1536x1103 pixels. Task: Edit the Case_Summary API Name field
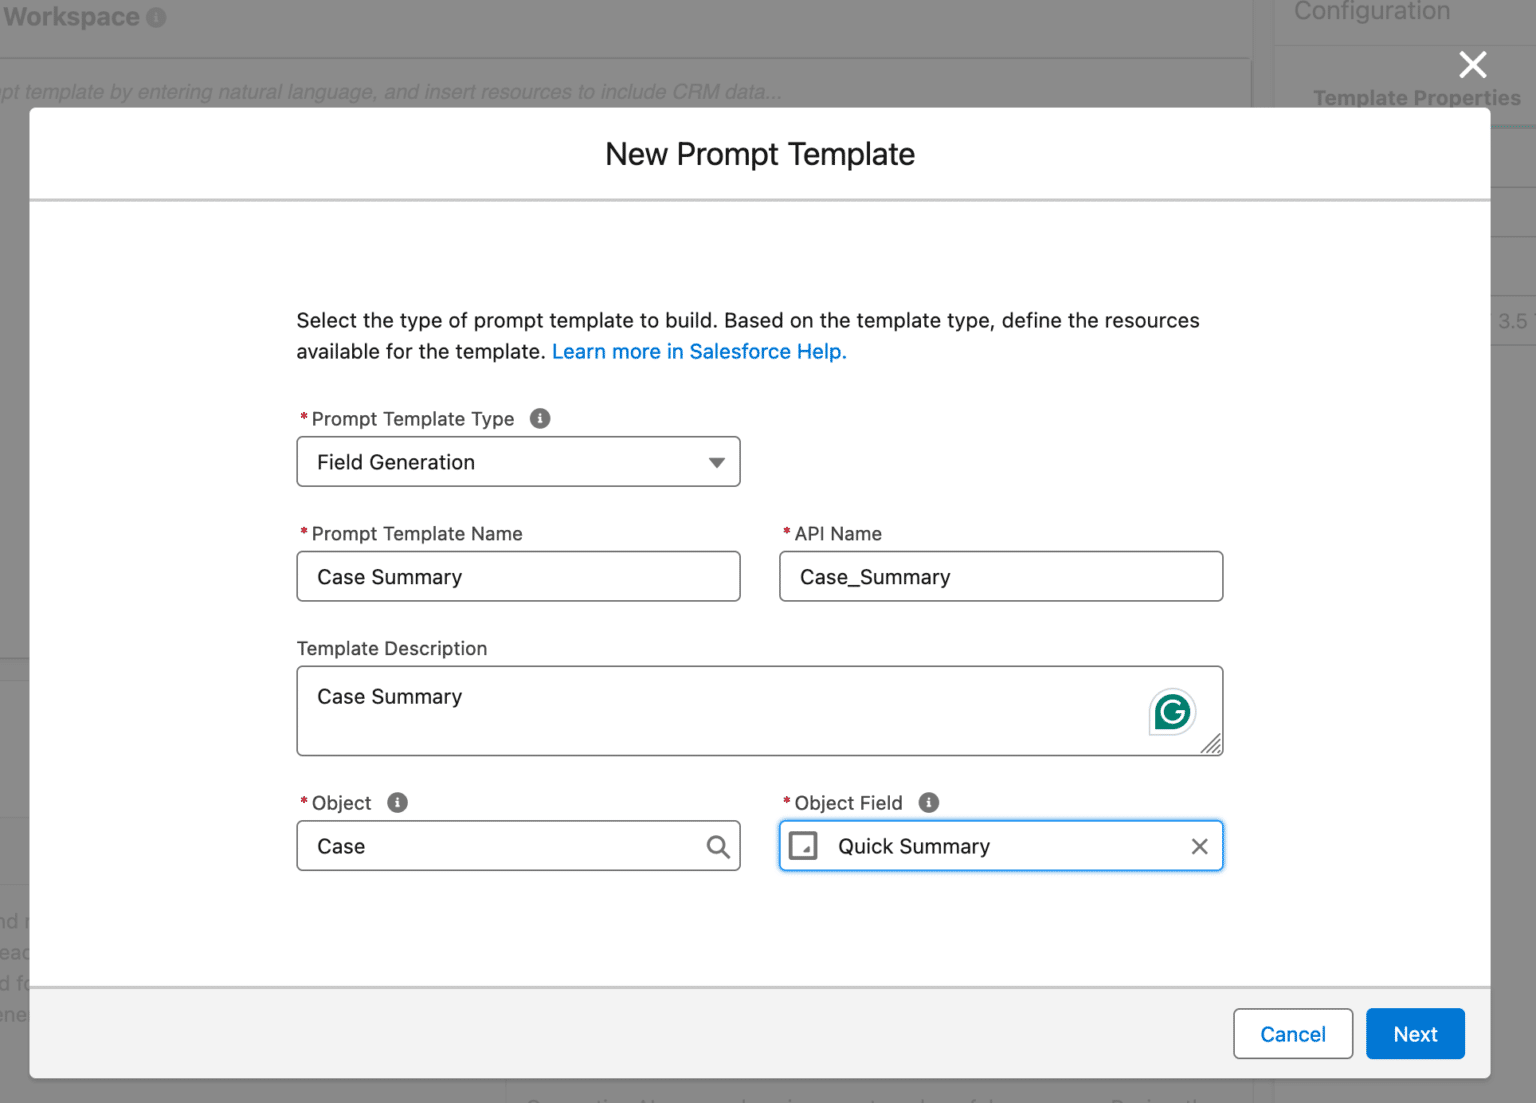[x=1000, y=576]
